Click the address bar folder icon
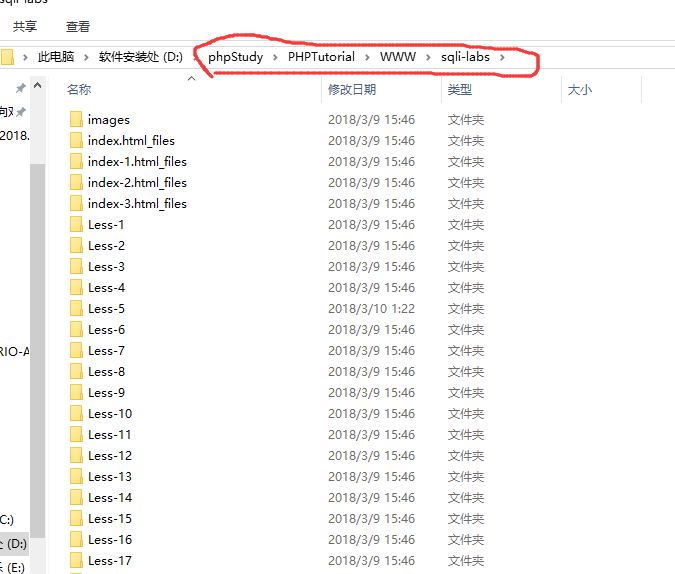Screen dimensions: 675x574 point(7,57)
